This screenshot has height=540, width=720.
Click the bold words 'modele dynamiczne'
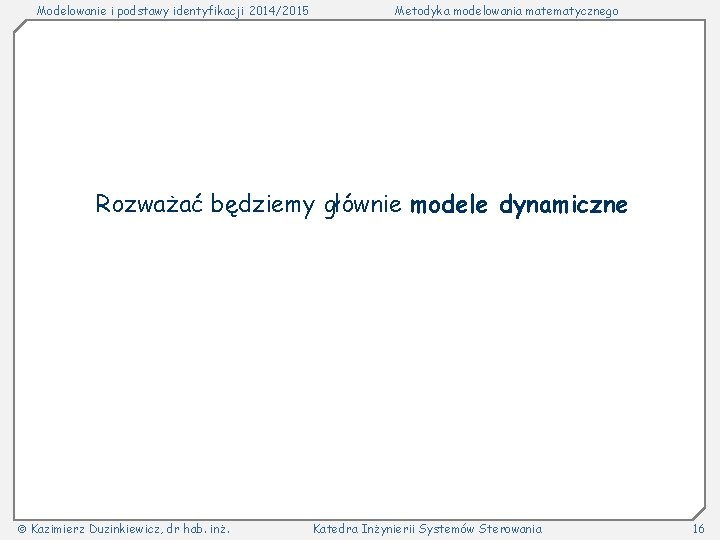pos(518,204)
